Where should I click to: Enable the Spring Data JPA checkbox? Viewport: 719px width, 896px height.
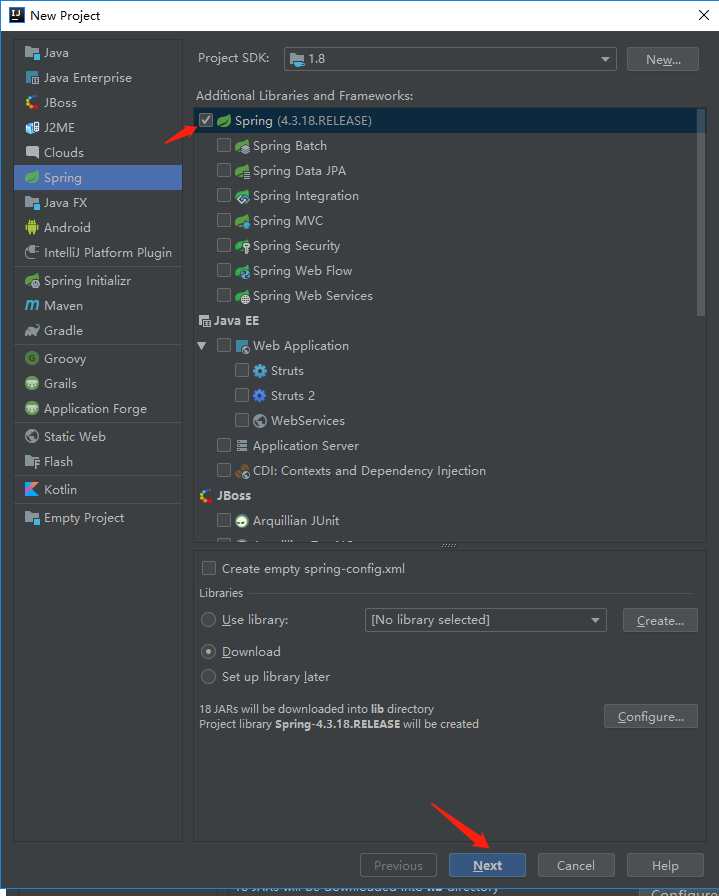224,170
